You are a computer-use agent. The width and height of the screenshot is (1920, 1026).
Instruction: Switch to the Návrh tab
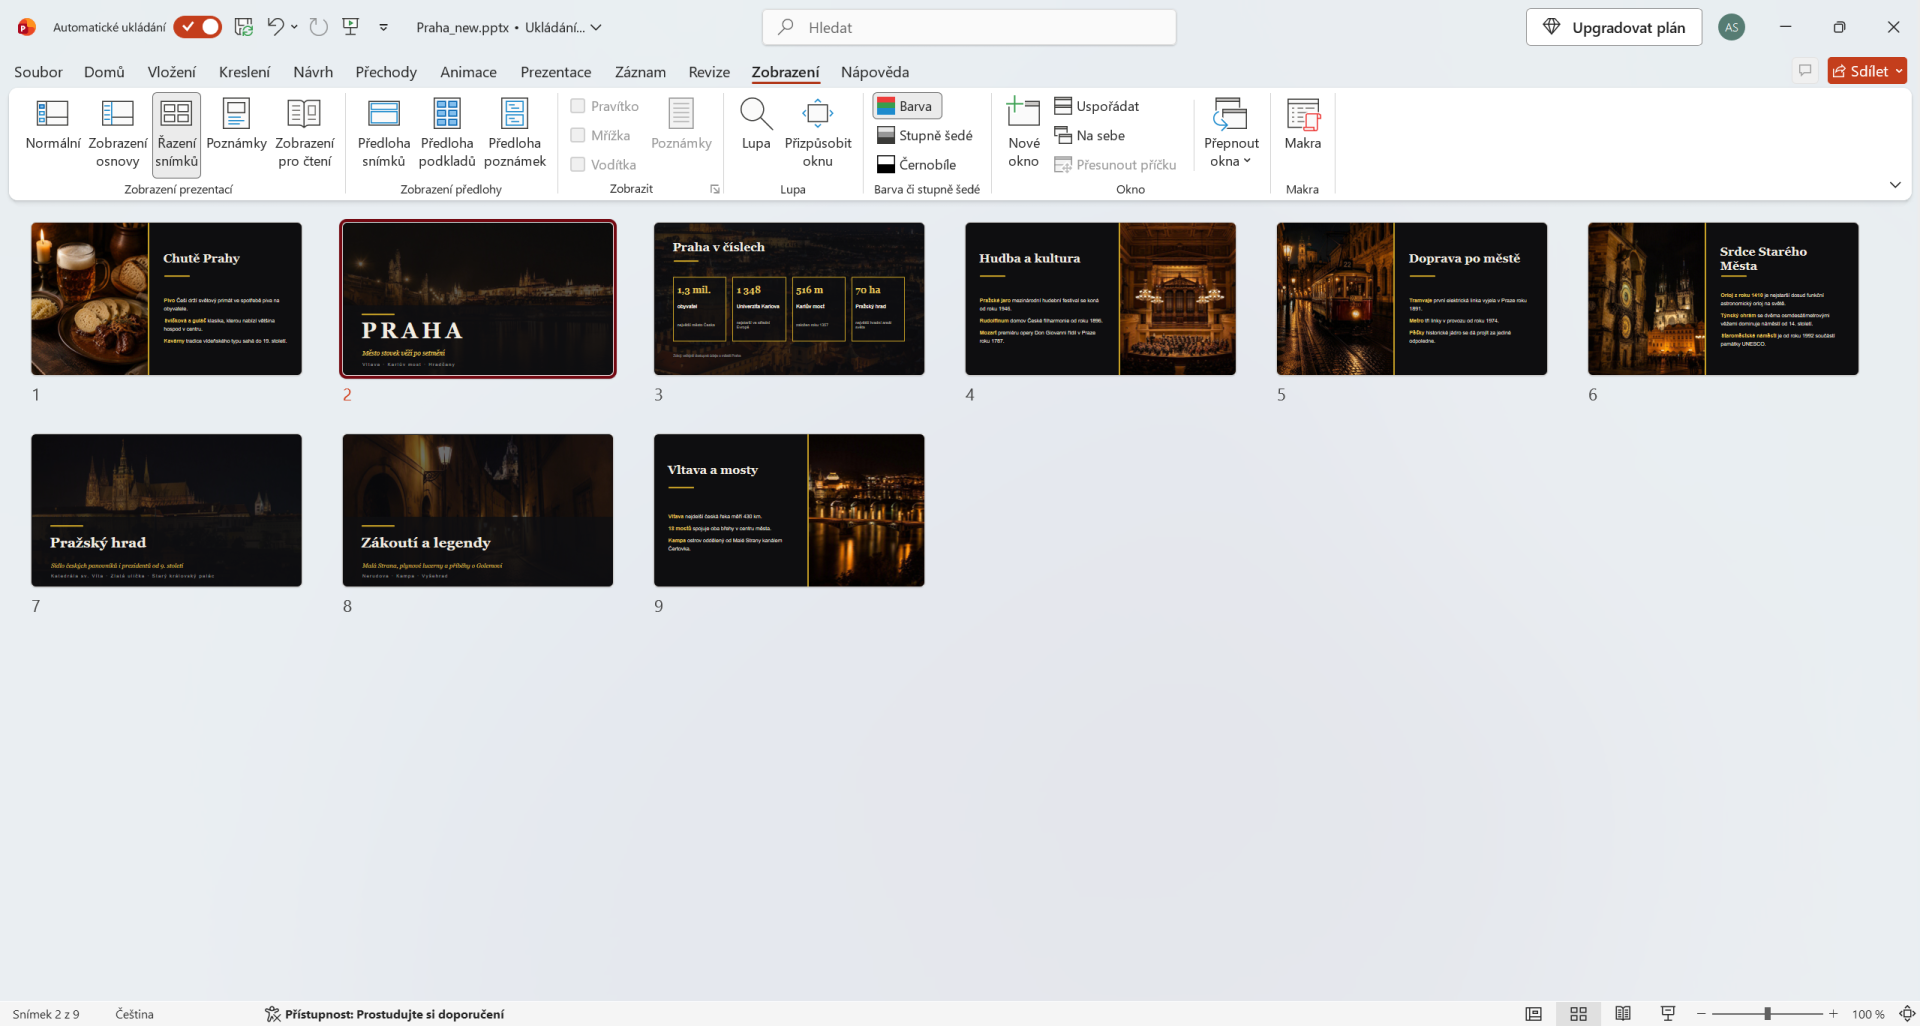pyautogui.click(x=313, y=72)
